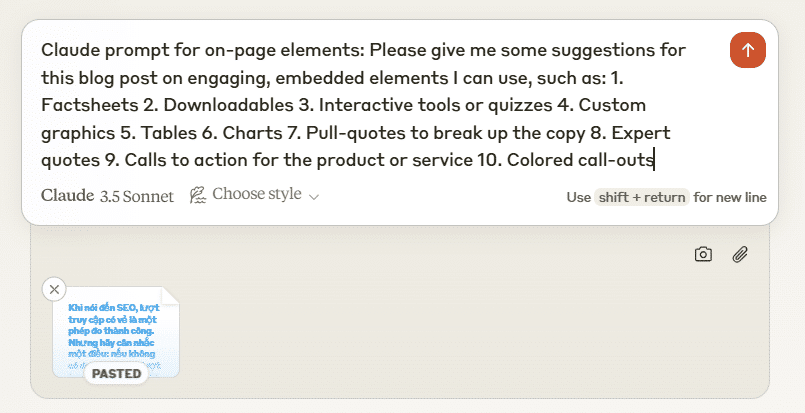Expand the chevron next to Choose style
Viewport: 805px width, 413px height.
point(314,197)
